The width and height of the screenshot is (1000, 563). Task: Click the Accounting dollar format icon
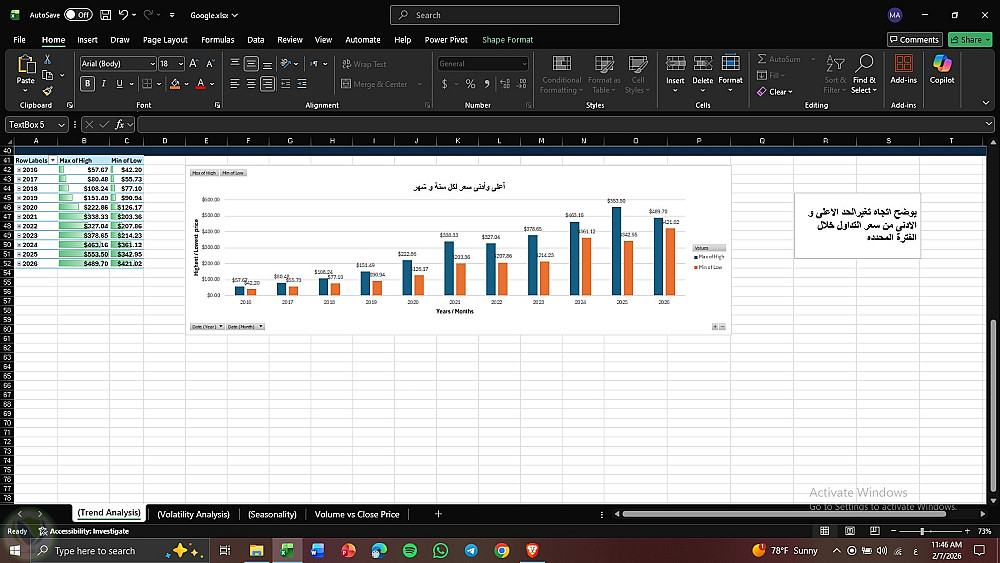pyautogui.click(x=445, y=84)
